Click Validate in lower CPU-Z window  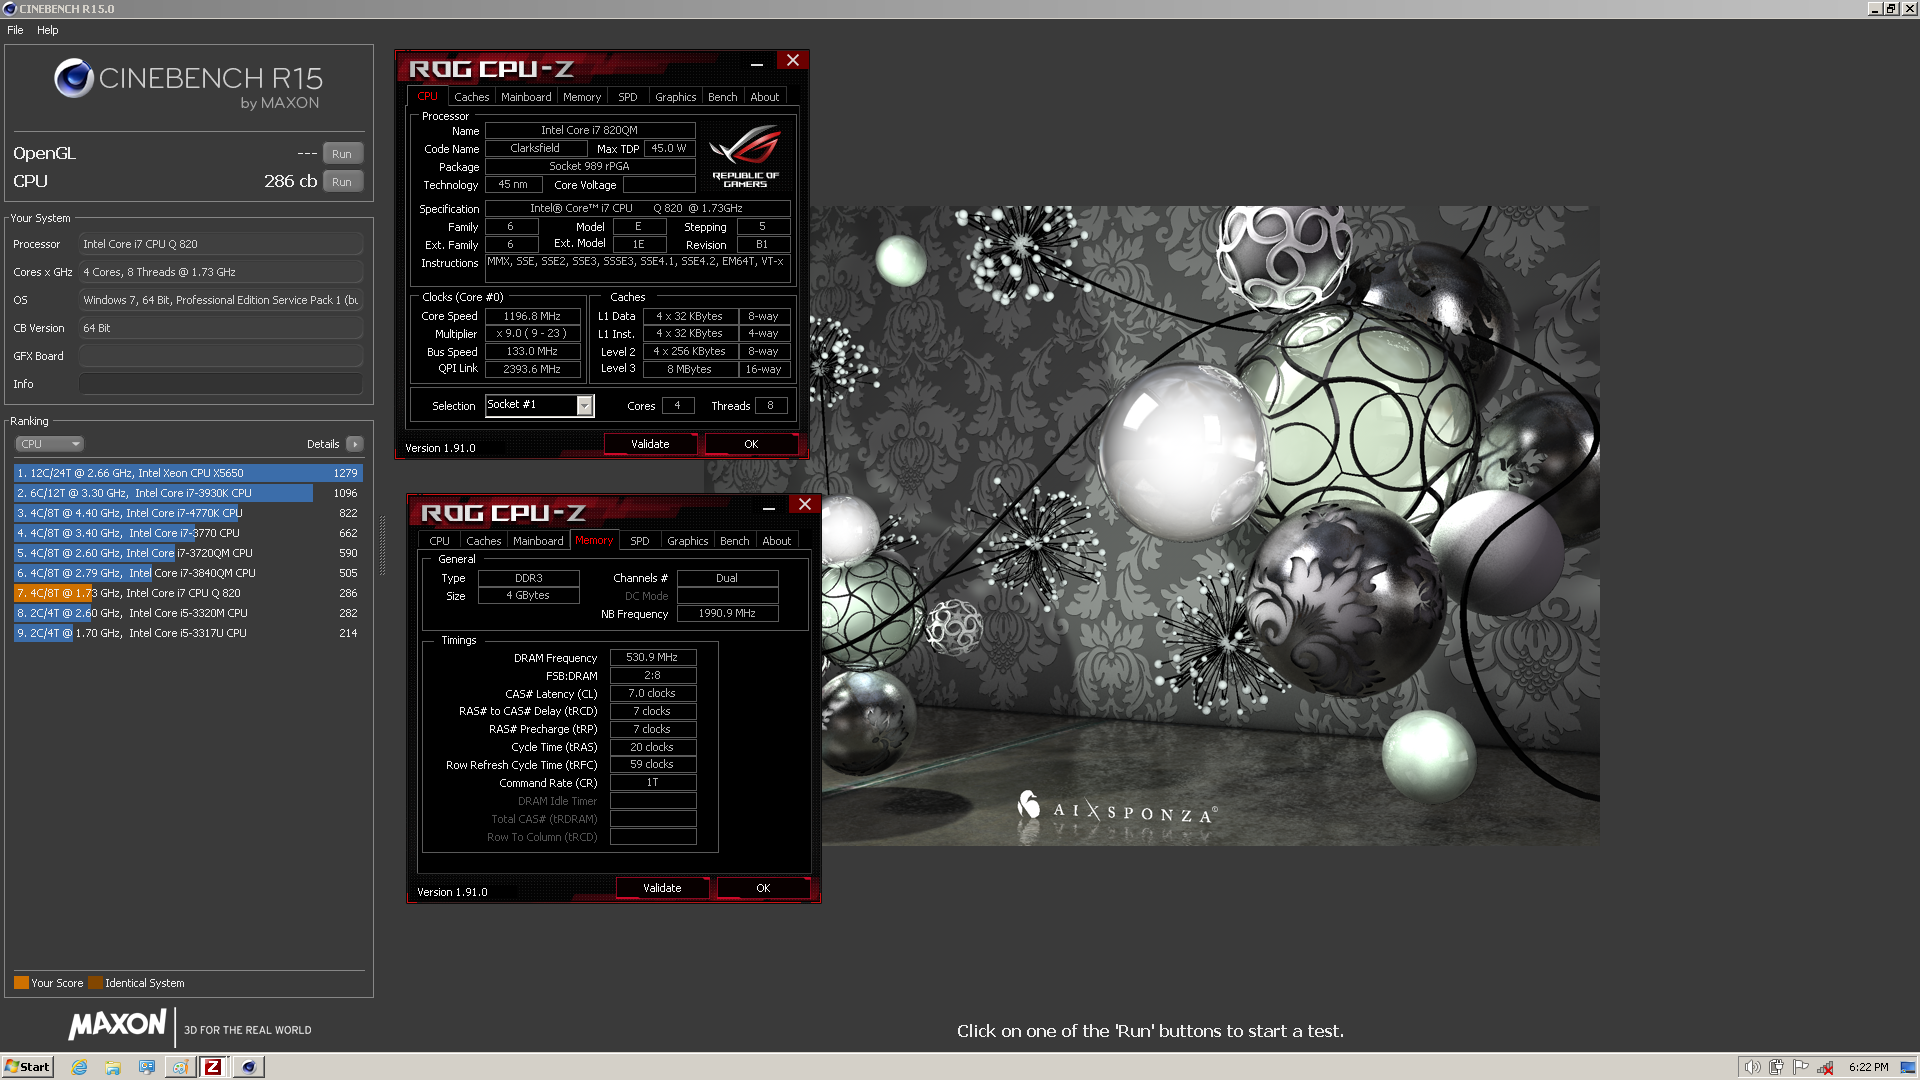[662, 888]
